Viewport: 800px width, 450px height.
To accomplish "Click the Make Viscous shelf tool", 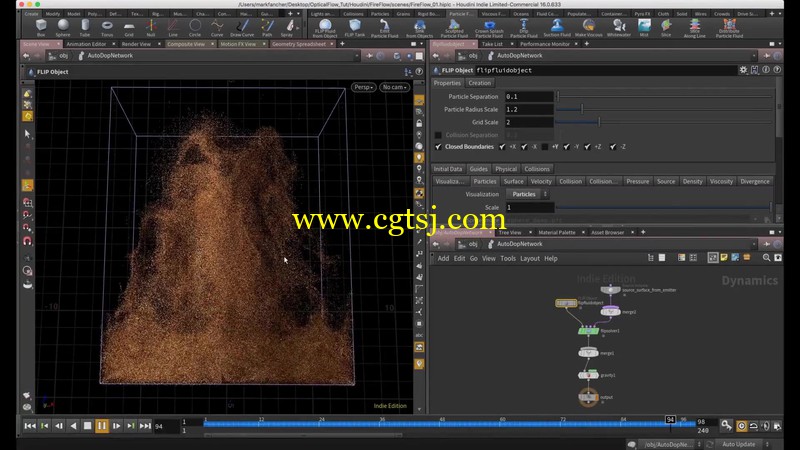I will pyautogui.click(x=588, y=28).
